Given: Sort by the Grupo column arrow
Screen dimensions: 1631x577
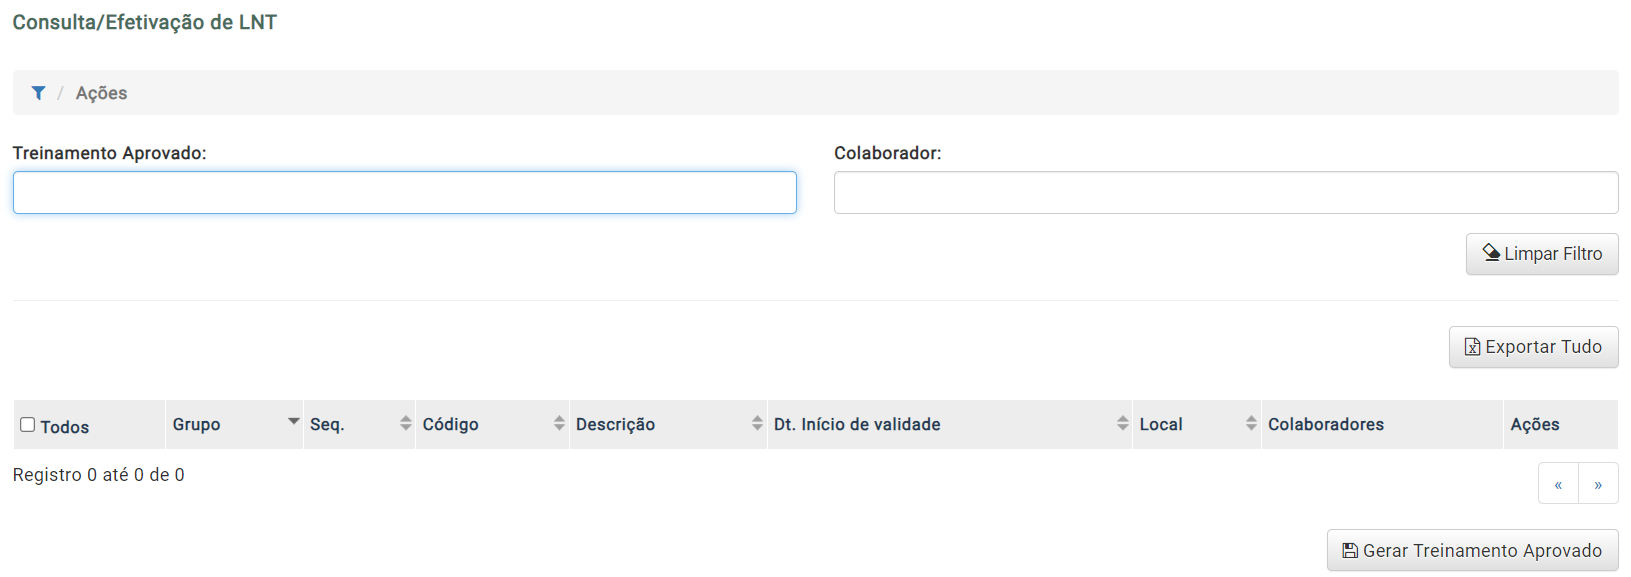Looking at the screenshot, I should [293, 421].
